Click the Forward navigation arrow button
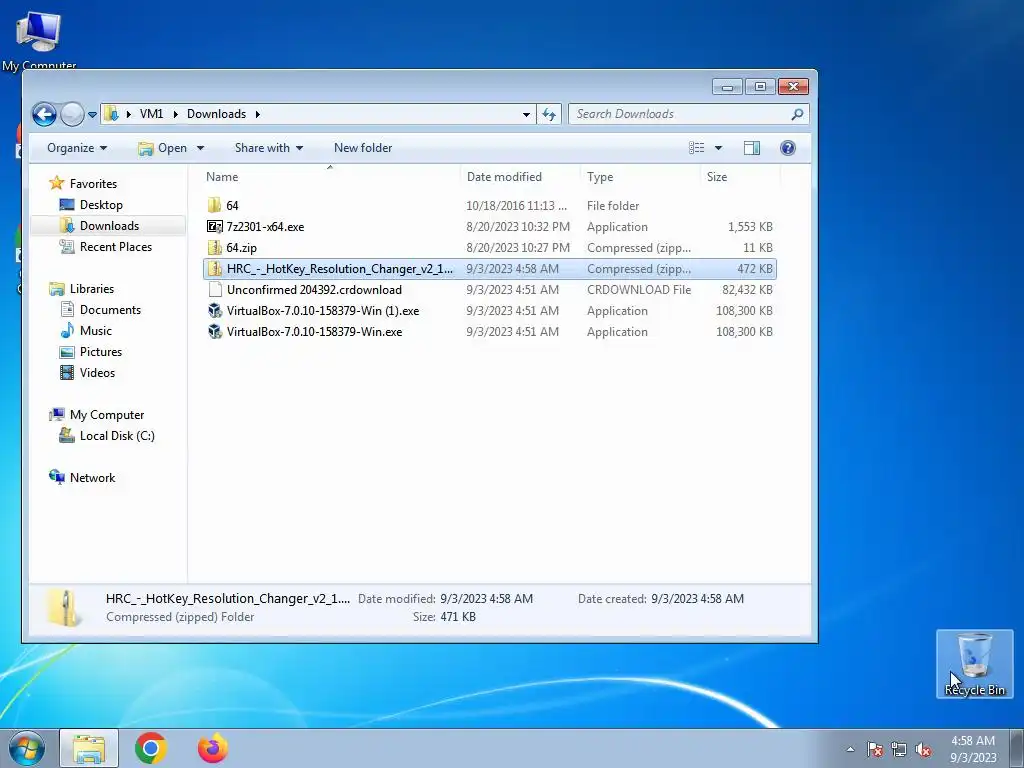This screenshot has width=1024, height=768. [x=72, y=115]
